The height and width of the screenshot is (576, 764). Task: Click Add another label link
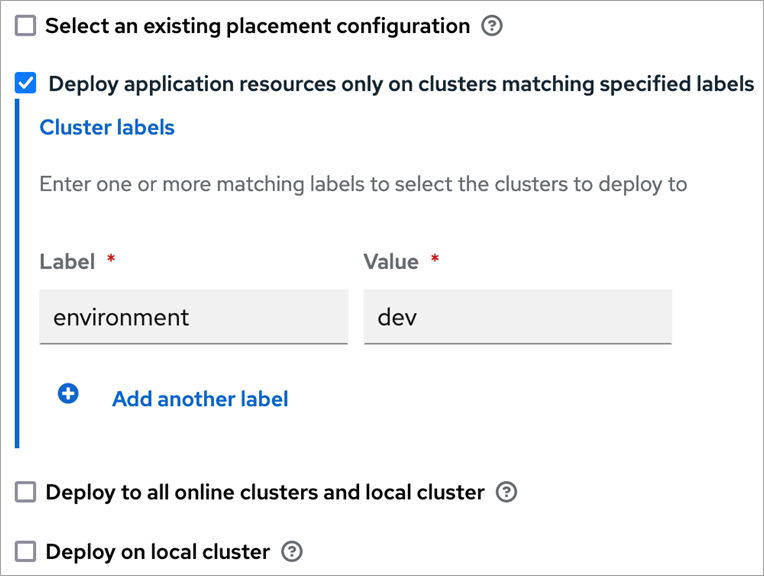tap(200, 399)
